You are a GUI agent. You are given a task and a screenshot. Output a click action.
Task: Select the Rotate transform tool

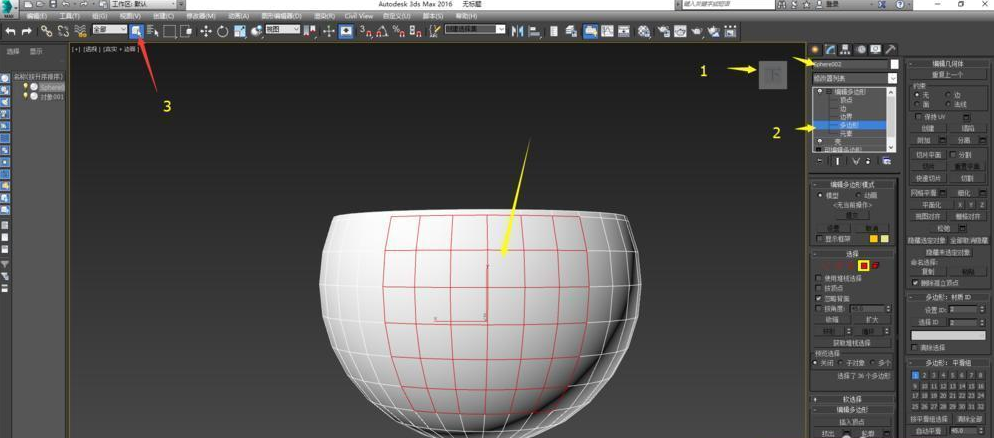point(222,31)
